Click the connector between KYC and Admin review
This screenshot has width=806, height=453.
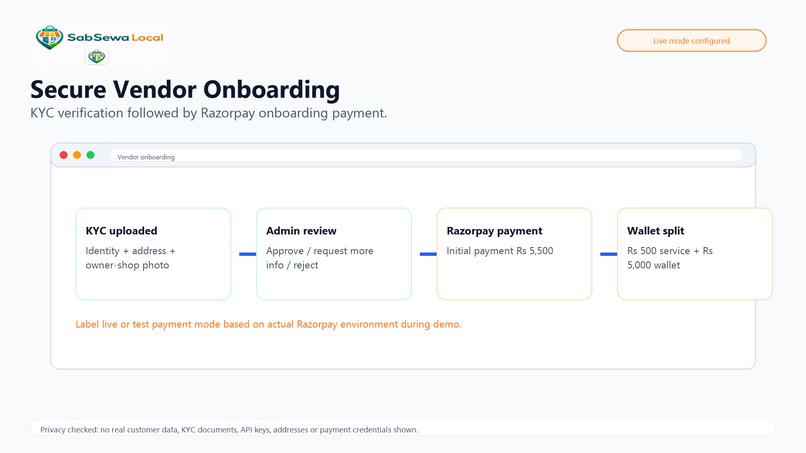[248, 253]
